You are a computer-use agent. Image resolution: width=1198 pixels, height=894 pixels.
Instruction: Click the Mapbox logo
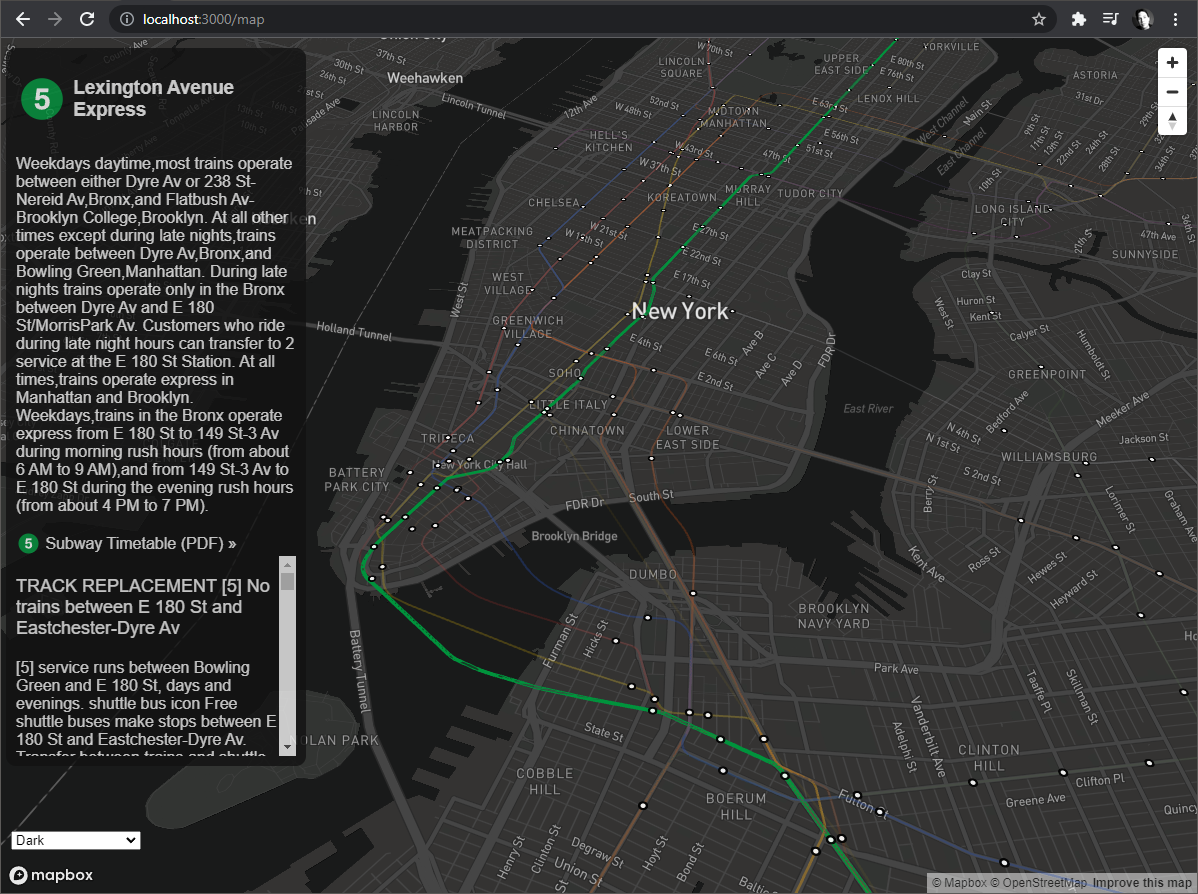[51, 875]
